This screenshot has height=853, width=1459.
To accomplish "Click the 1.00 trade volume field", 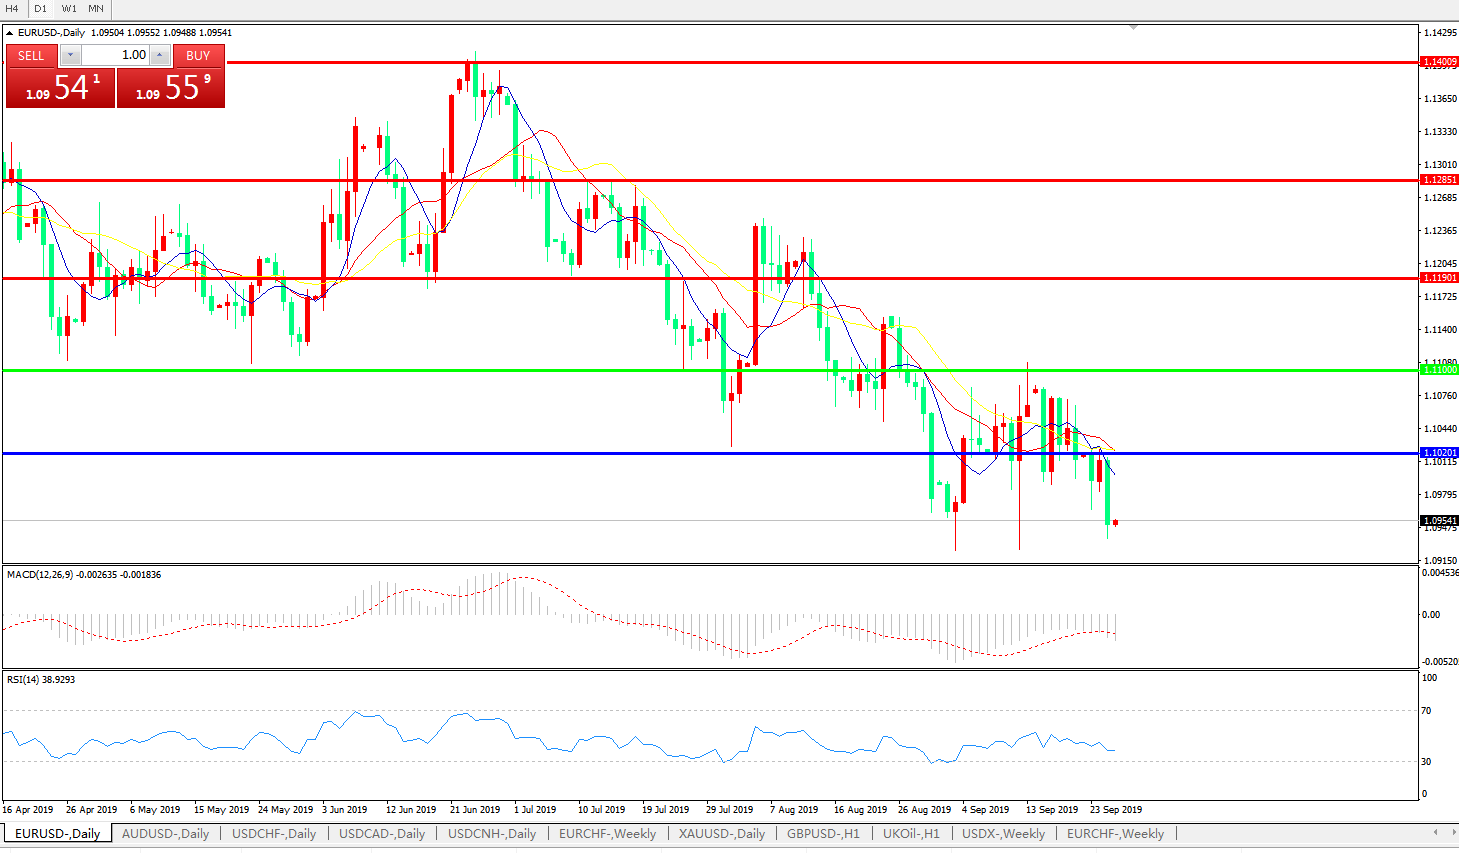I will pyautogui.click(x=115, y=55).
